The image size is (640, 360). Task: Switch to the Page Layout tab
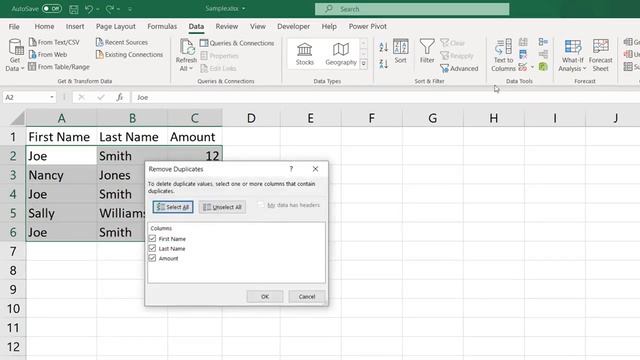click(116, 27)
